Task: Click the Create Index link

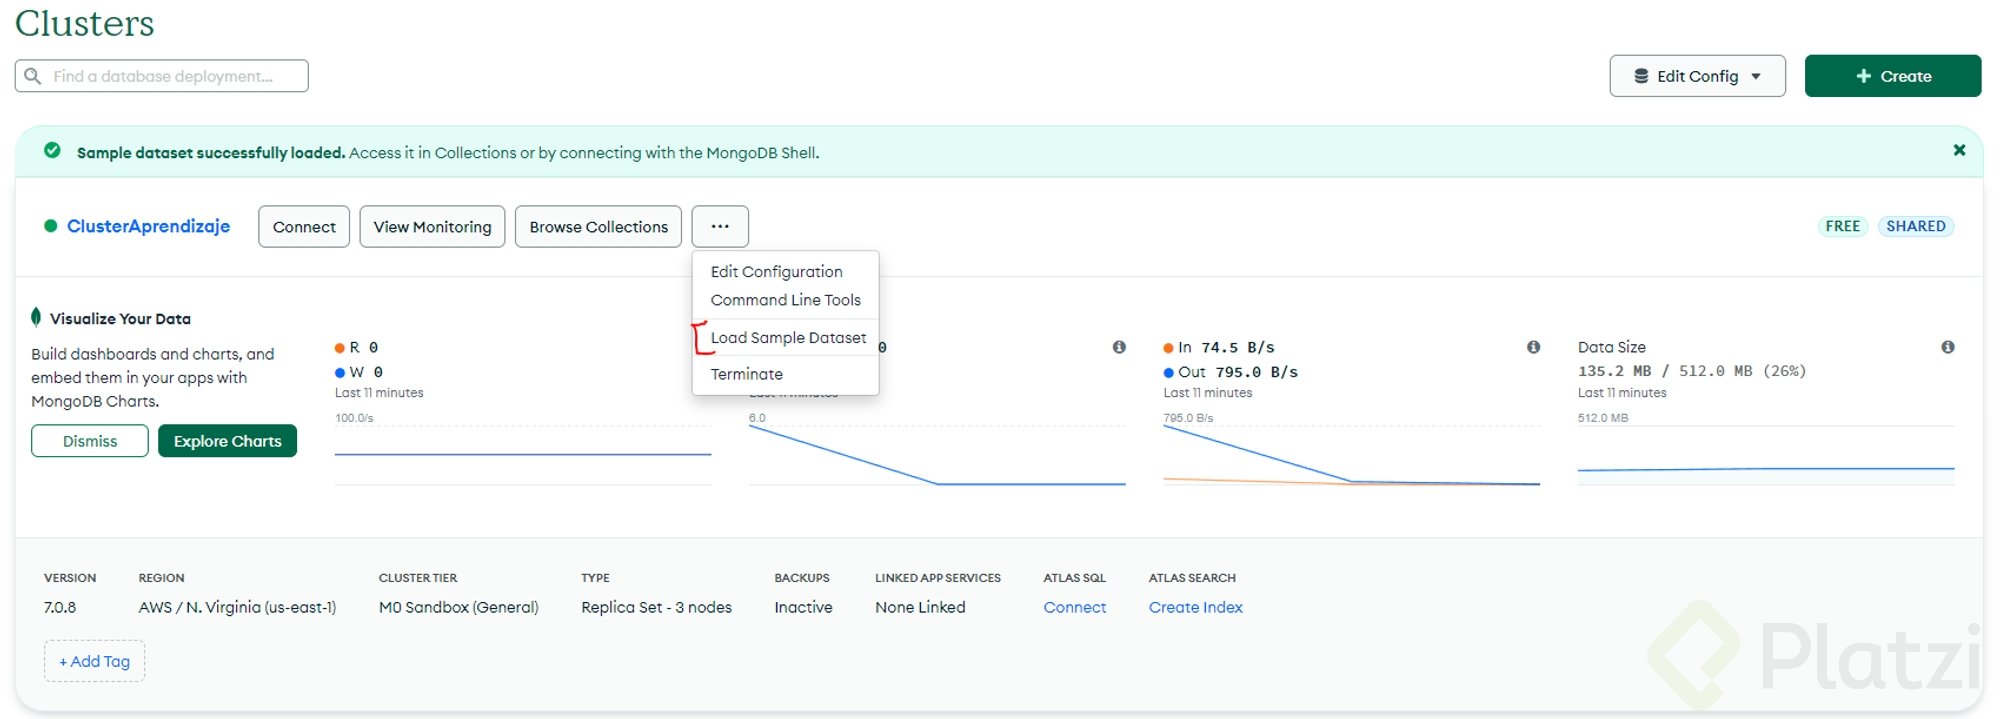Action: [1195, 607]
